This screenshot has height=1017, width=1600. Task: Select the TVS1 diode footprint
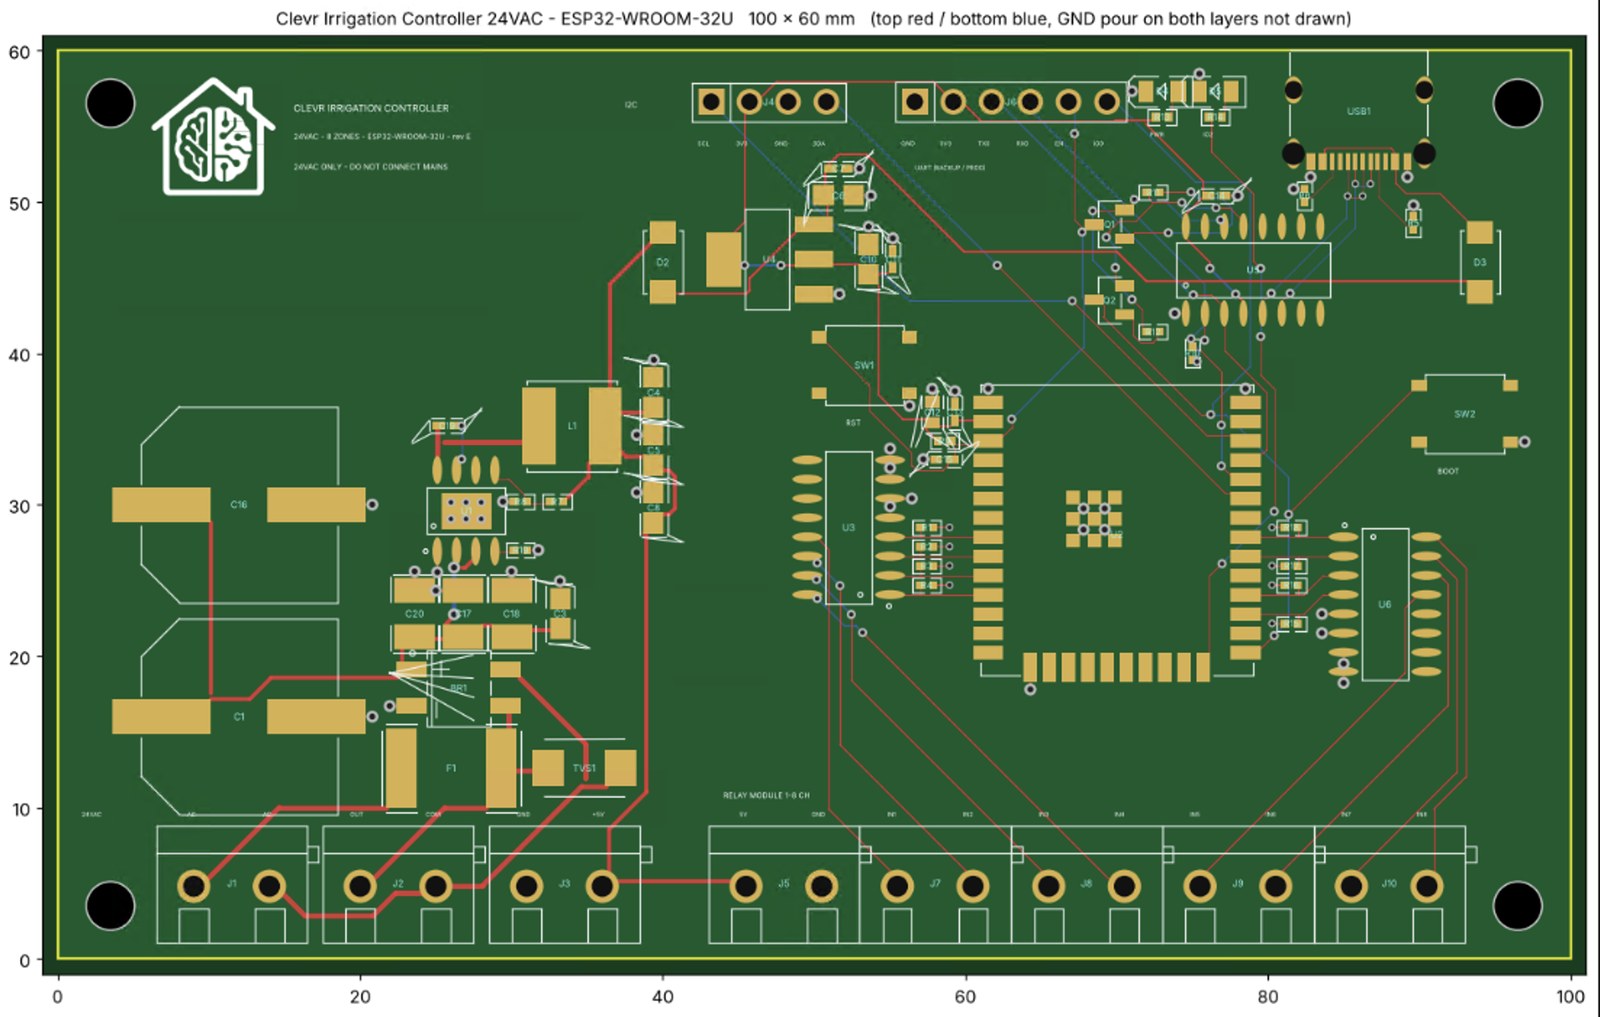584,768
